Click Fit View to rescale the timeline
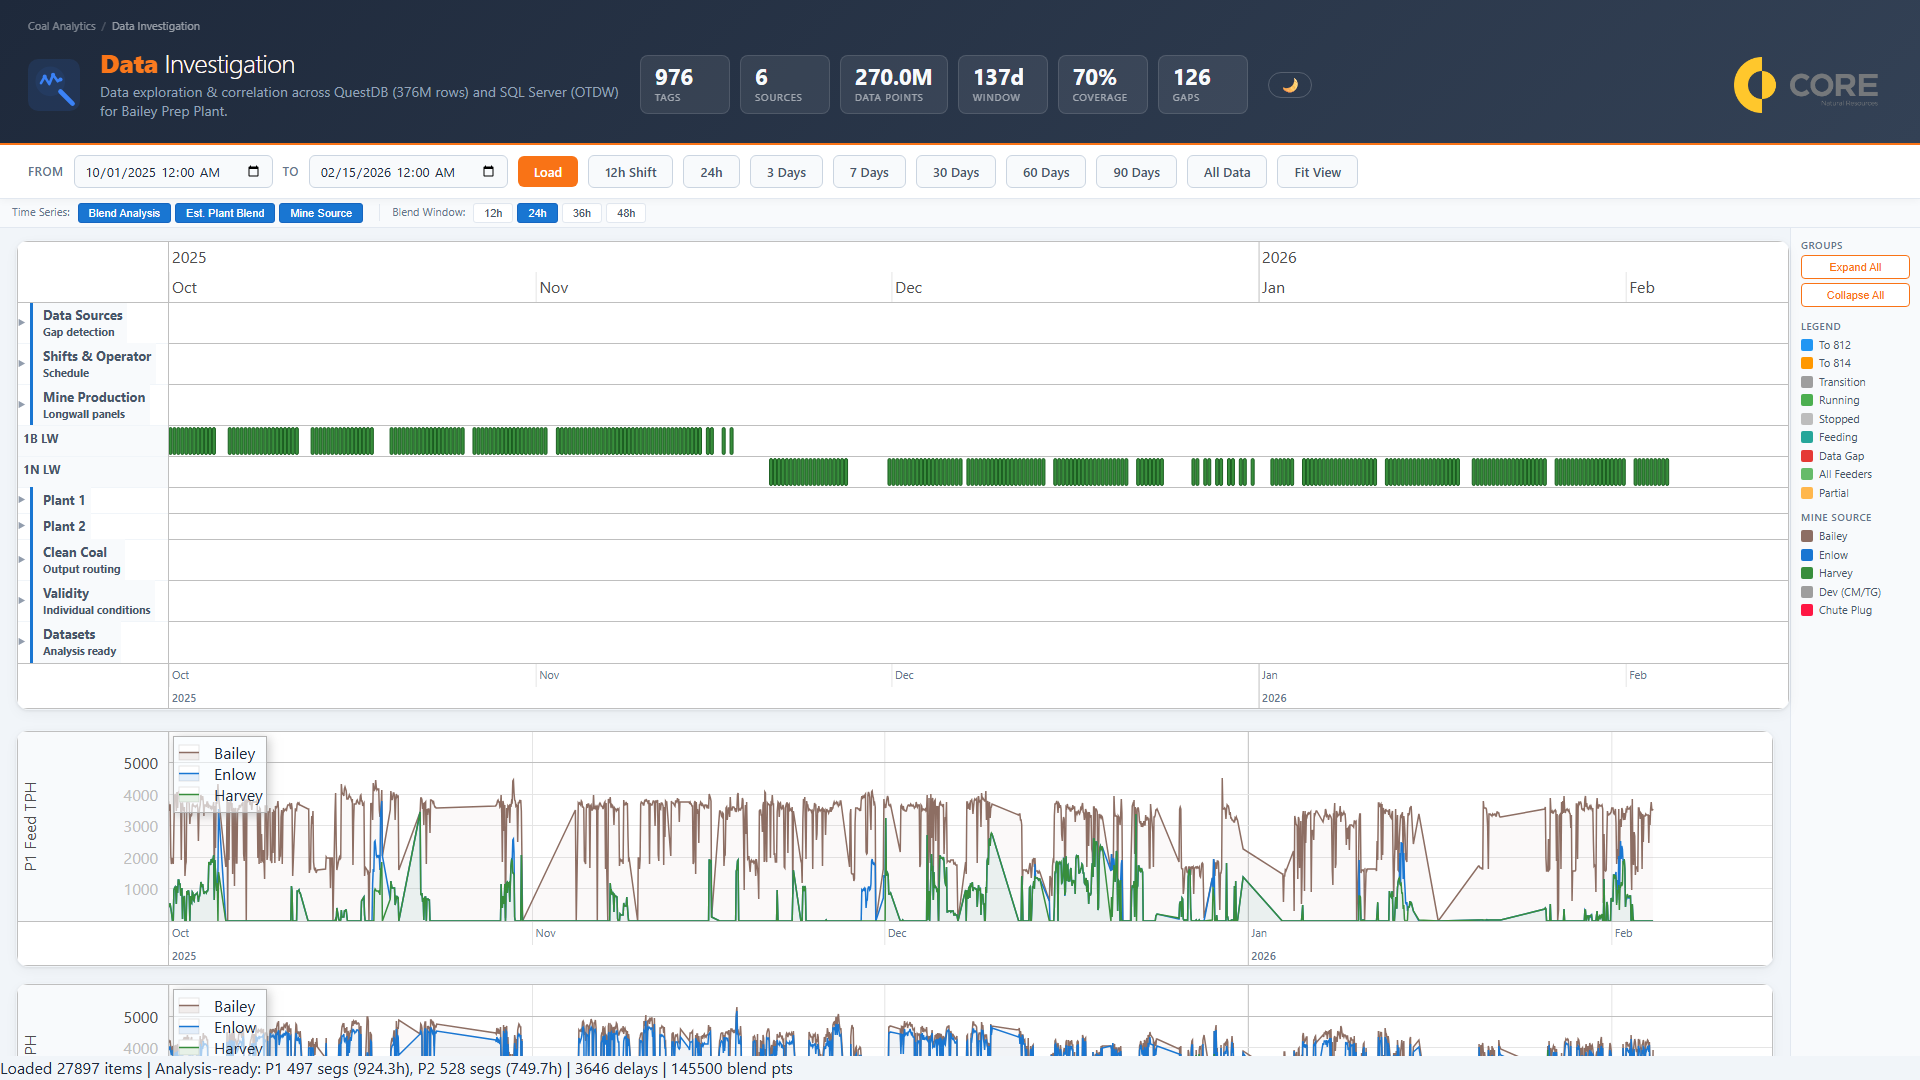This screenshot has width=1920, height=1080. [x=1316, y=172]
